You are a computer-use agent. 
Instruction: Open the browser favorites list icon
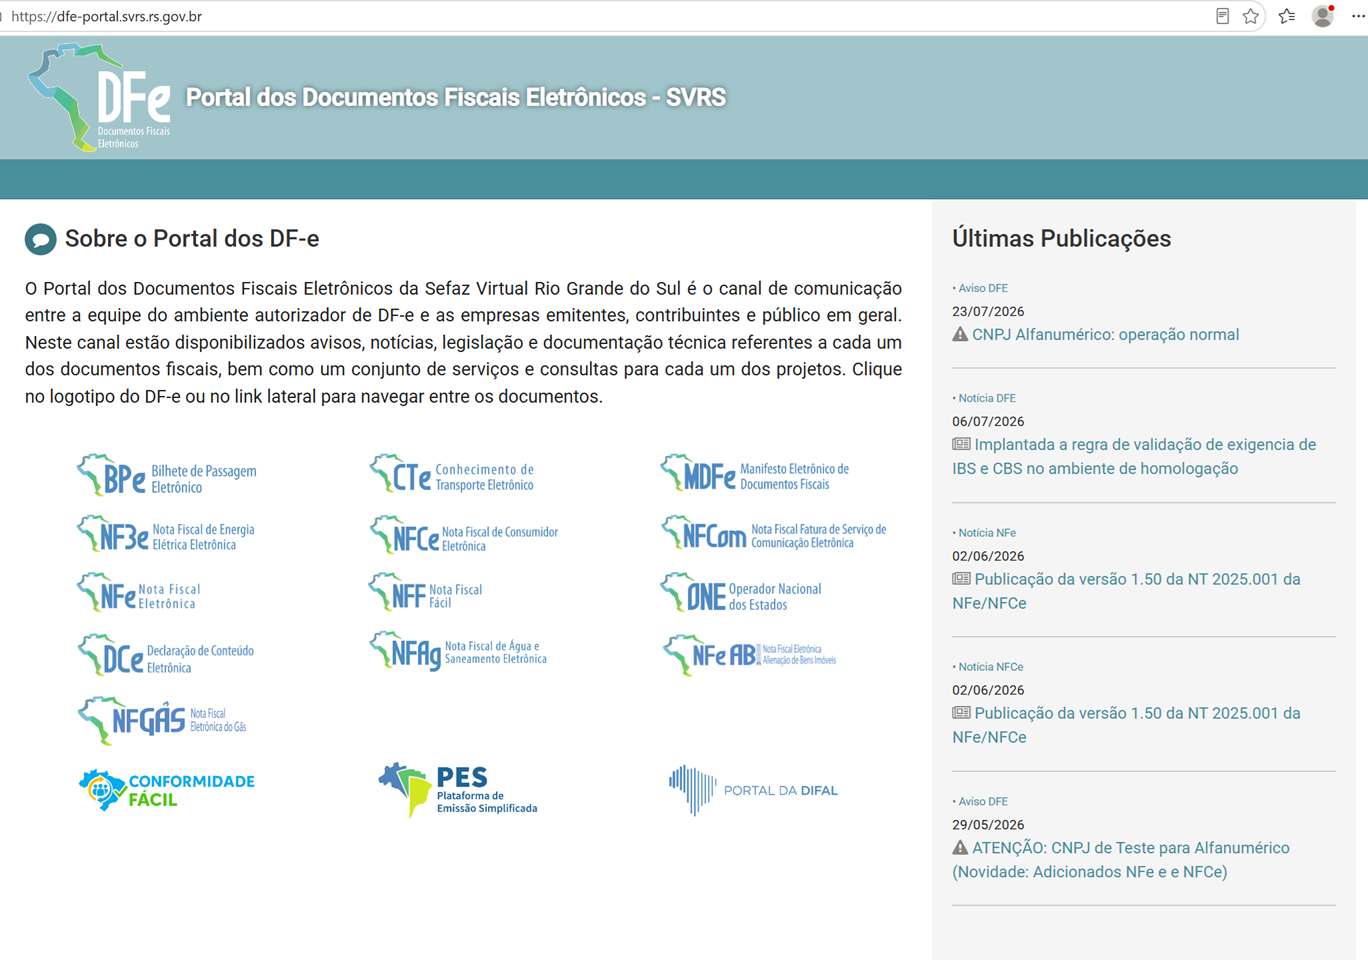(1287, 16)
